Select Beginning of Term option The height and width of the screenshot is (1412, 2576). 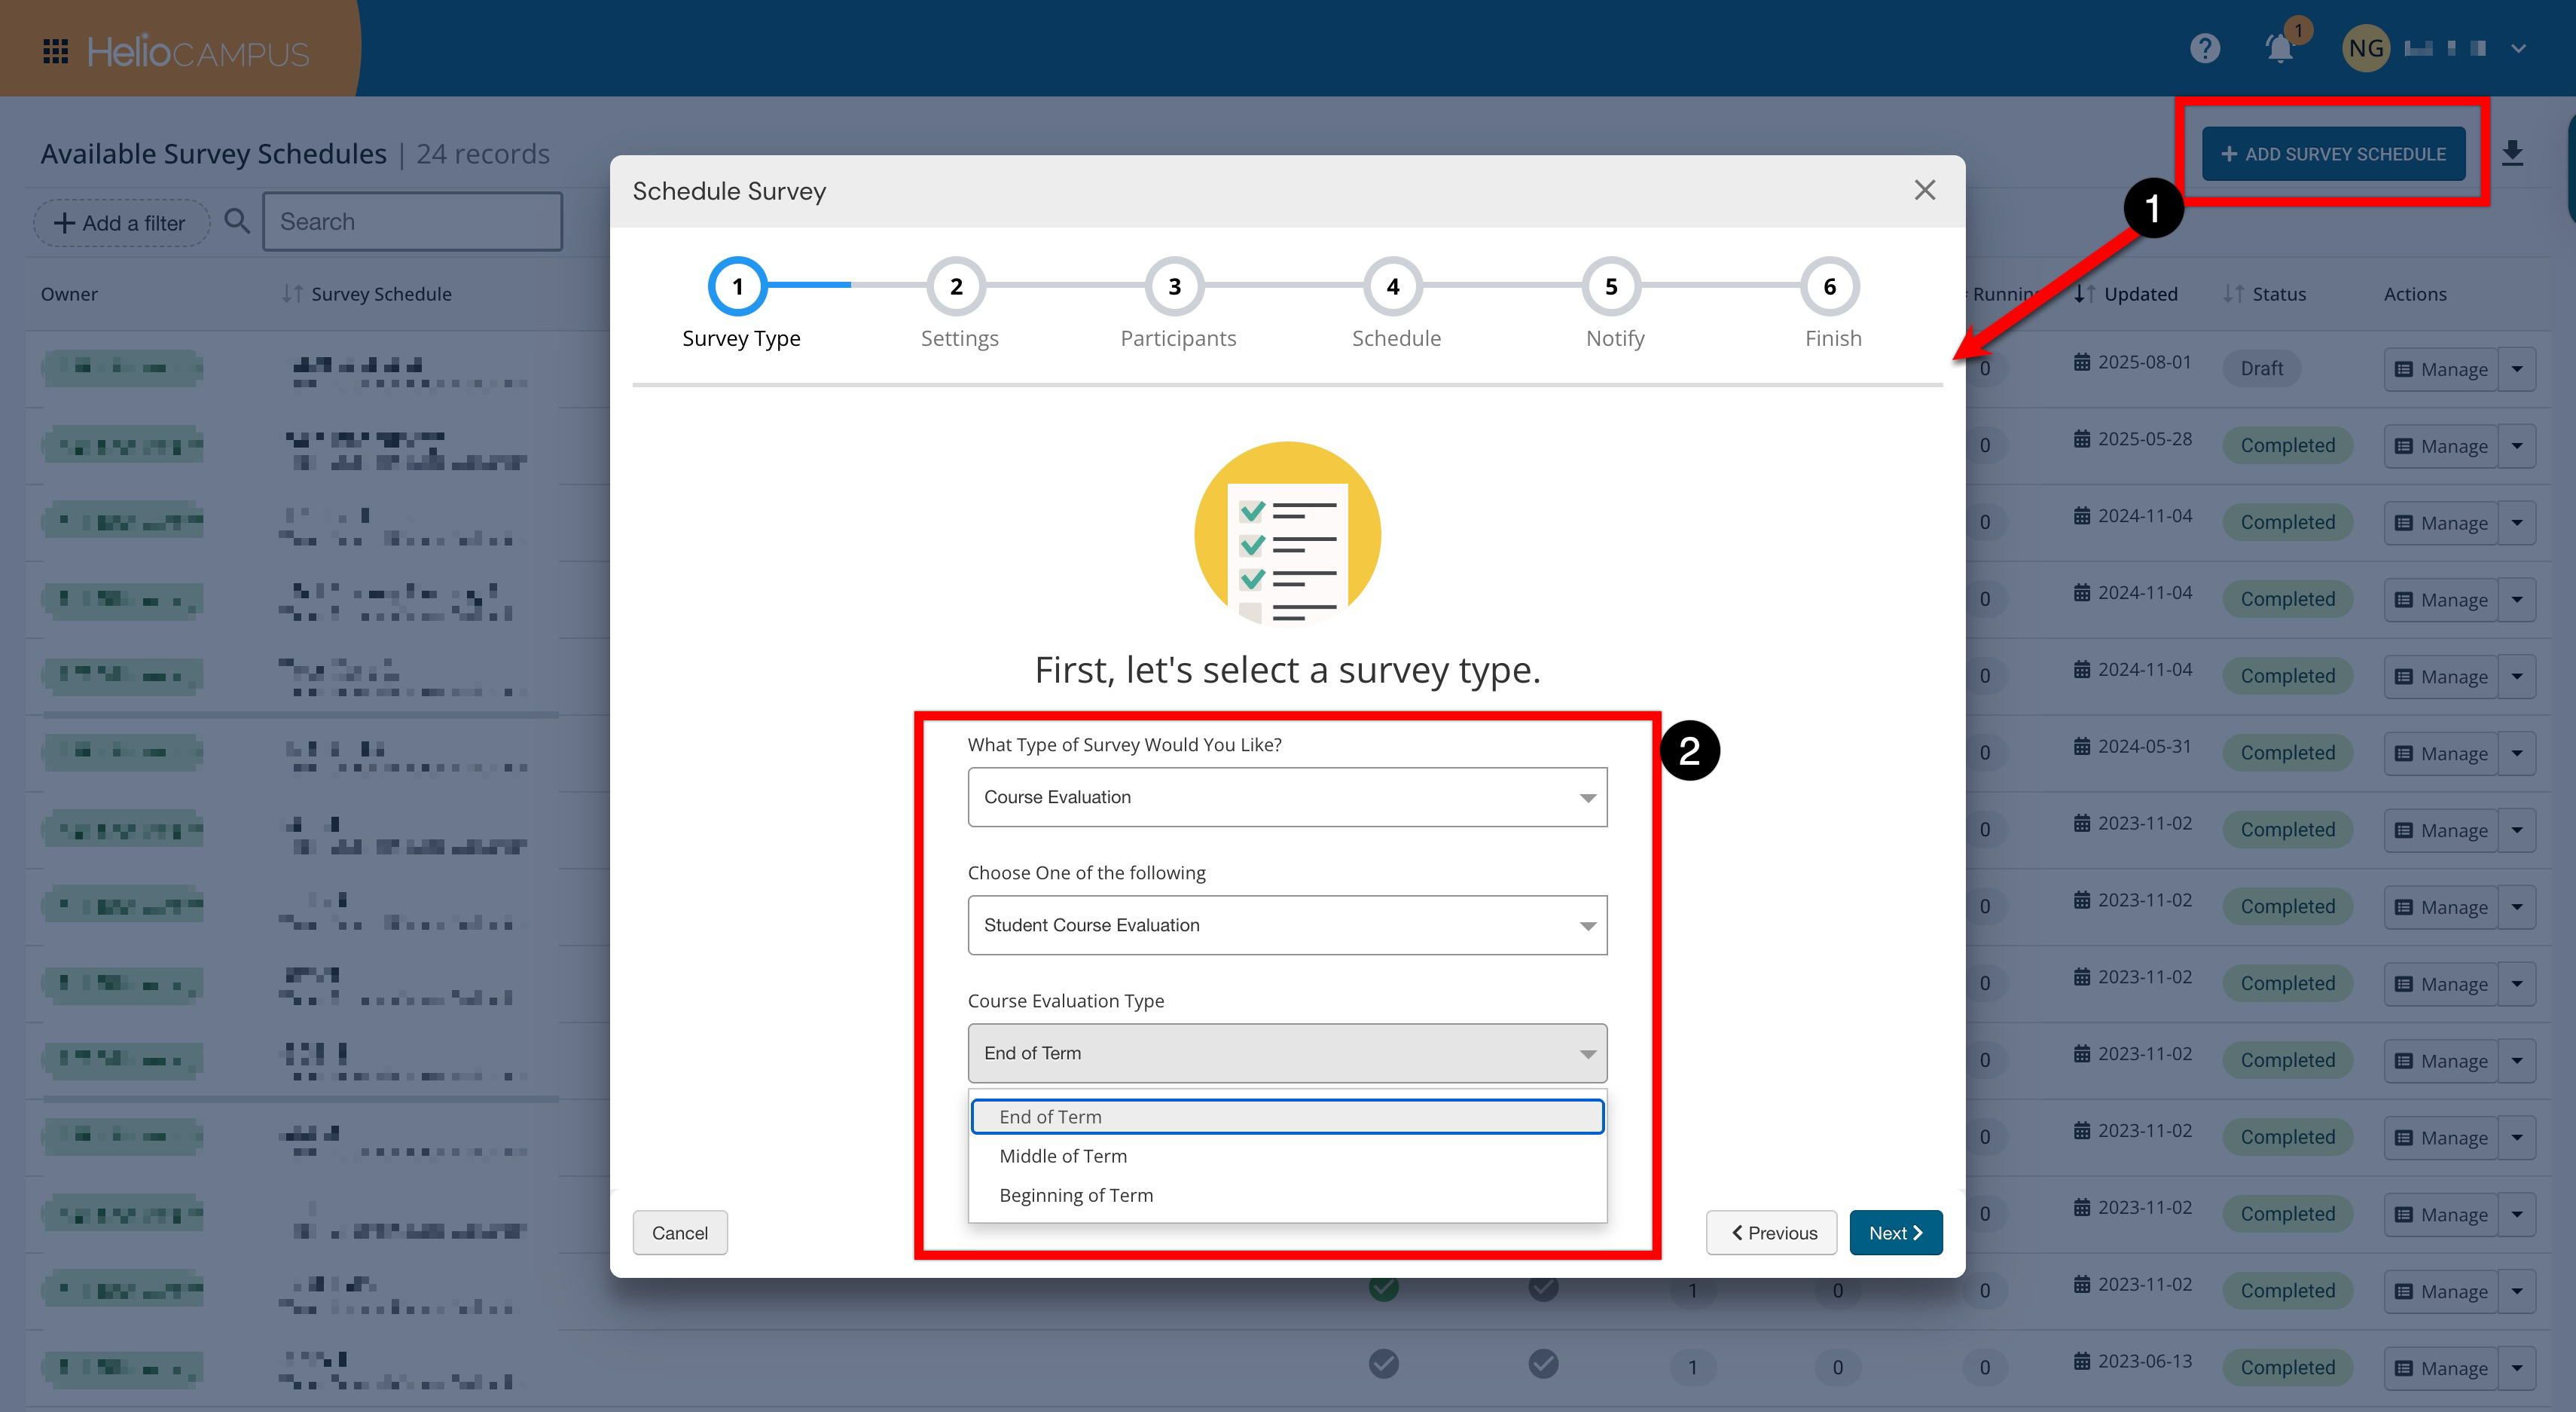point(1076,1195)
